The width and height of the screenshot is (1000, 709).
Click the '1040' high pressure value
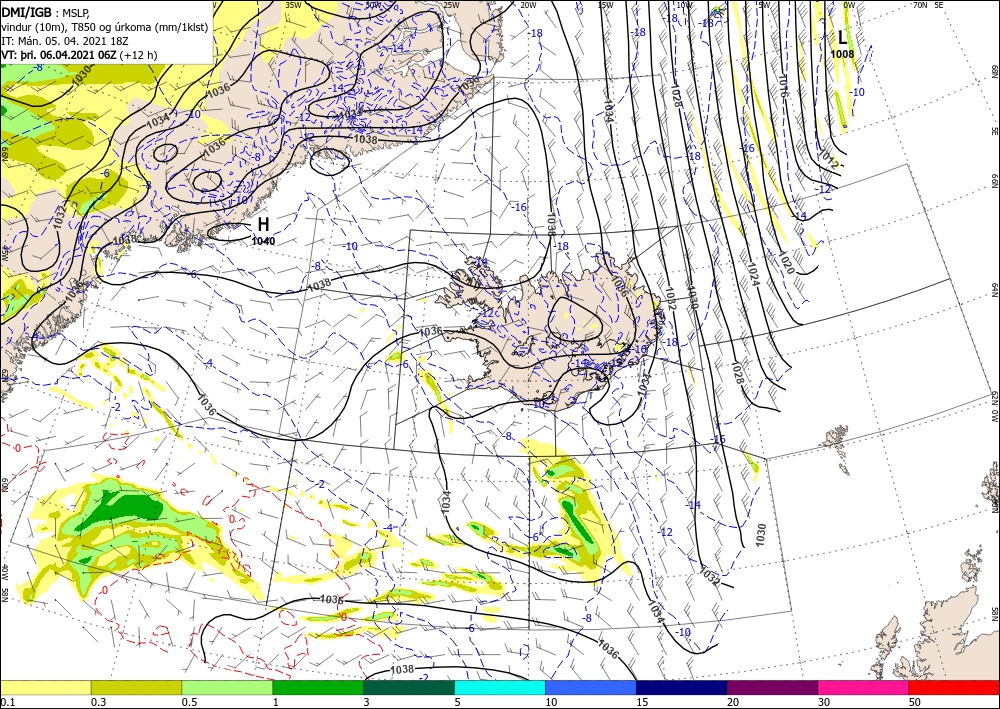[263, 241]
